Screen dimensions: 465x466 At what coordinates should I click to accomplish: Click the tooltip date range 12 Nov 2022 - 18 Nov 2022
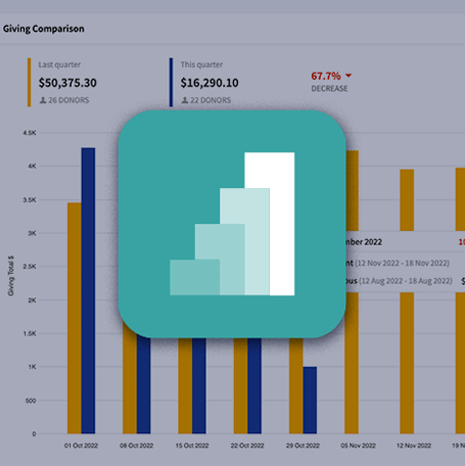point(402,263)
